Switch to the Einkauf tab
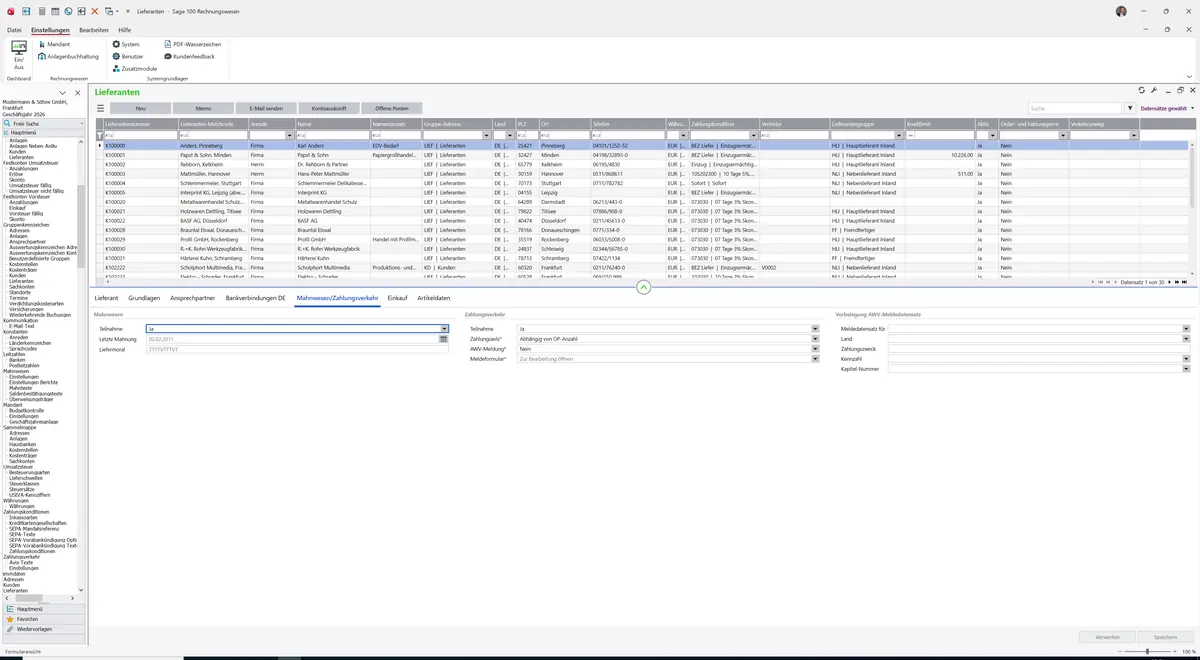Image resolution: width=1200 pixels, height=660 pixels. tap(397, 298)
